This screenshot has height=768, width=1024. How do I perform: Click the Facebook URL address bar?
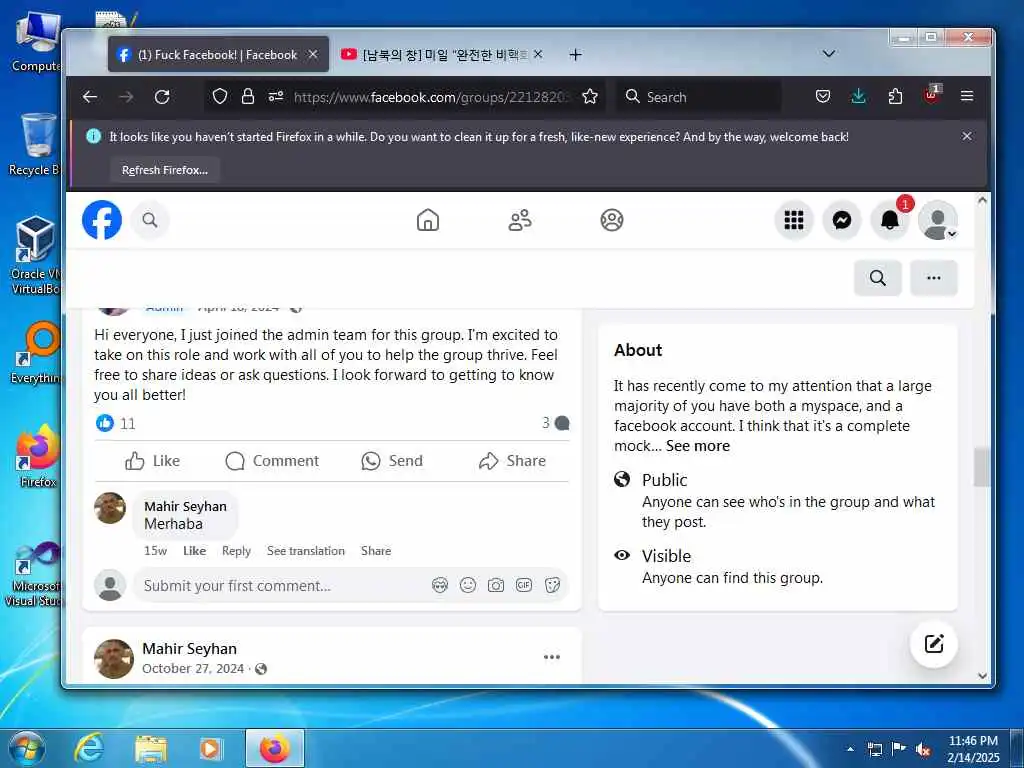pos(431,97)
